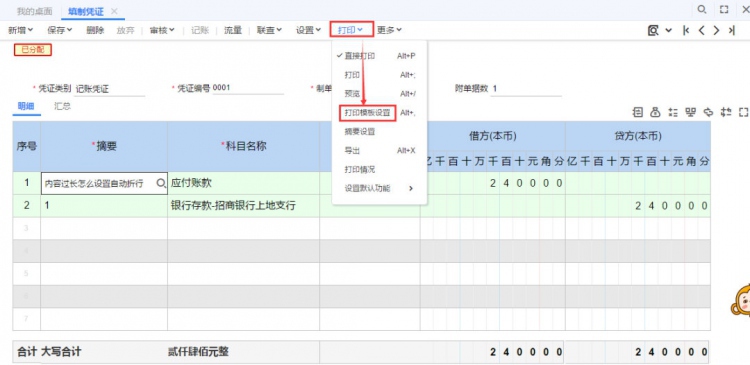Open the 新增 dropdown menu
The image size is (750, 365).
click(21, 30)
